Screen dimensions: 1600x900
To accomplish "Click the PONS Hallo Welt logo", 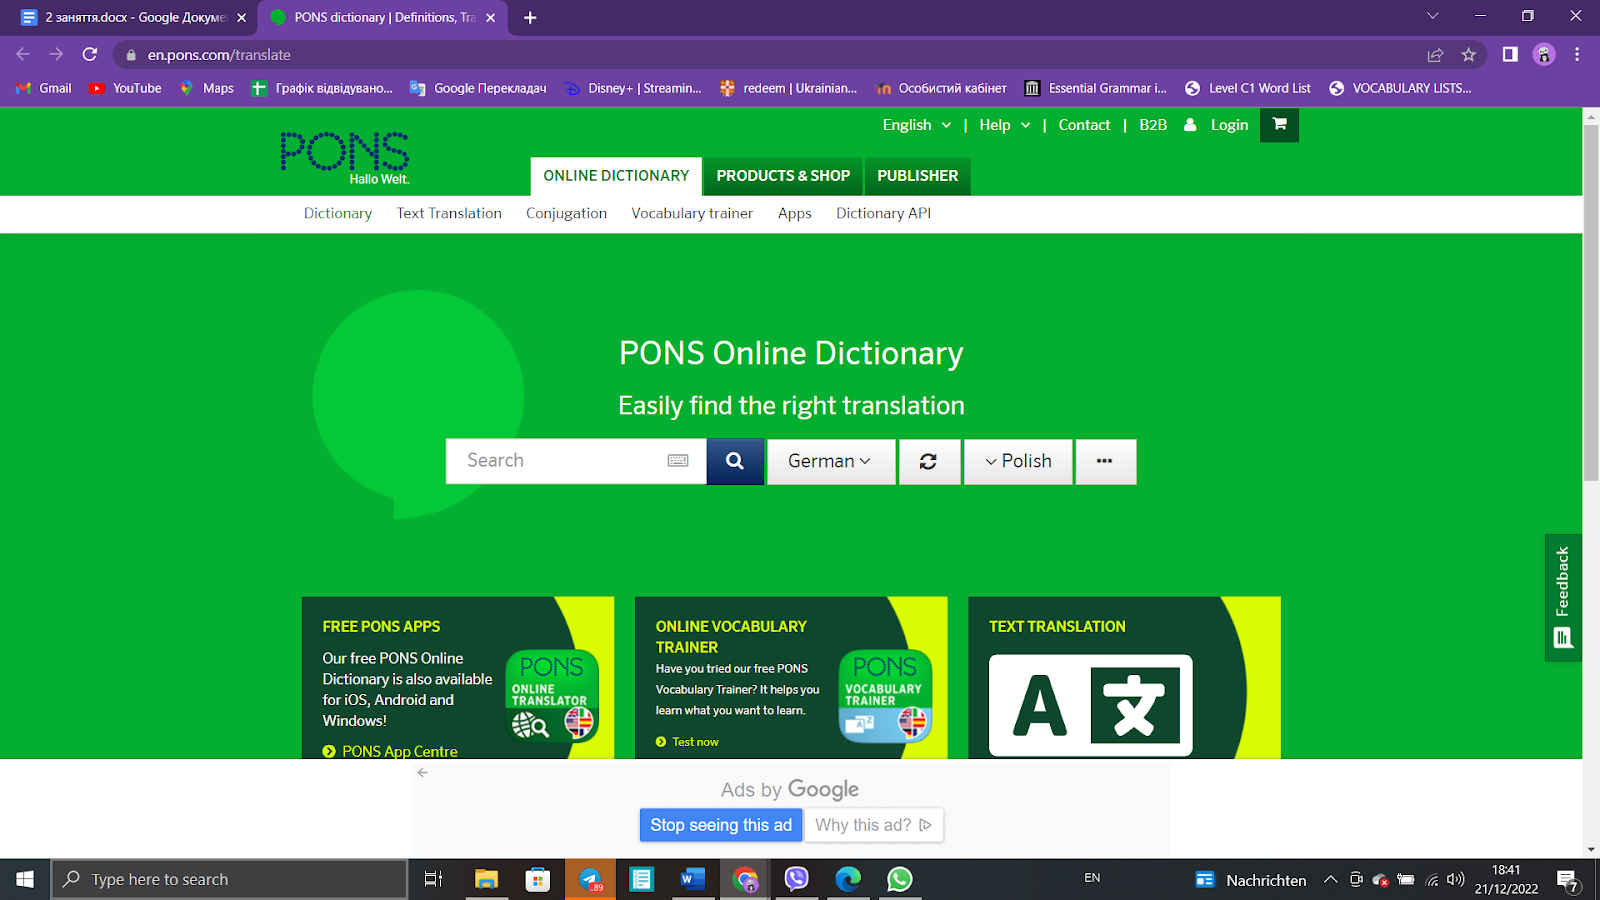I will pyautogui.click(x=345, y=157).
